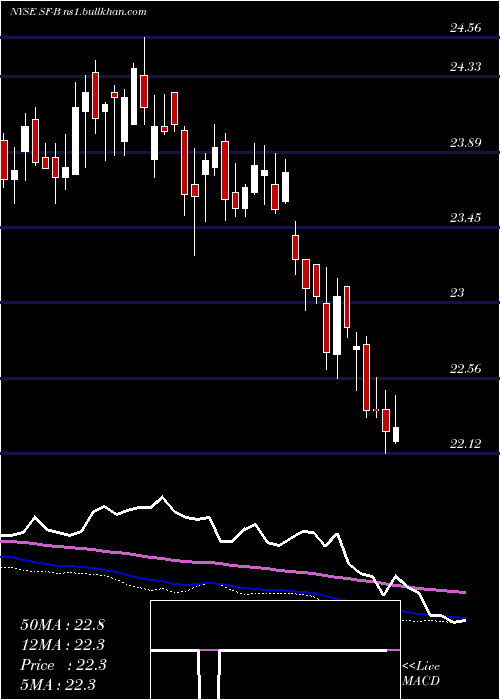The image size is (500, 700).
Task: Click the MACD inset chart box
Action: [275, 650]
